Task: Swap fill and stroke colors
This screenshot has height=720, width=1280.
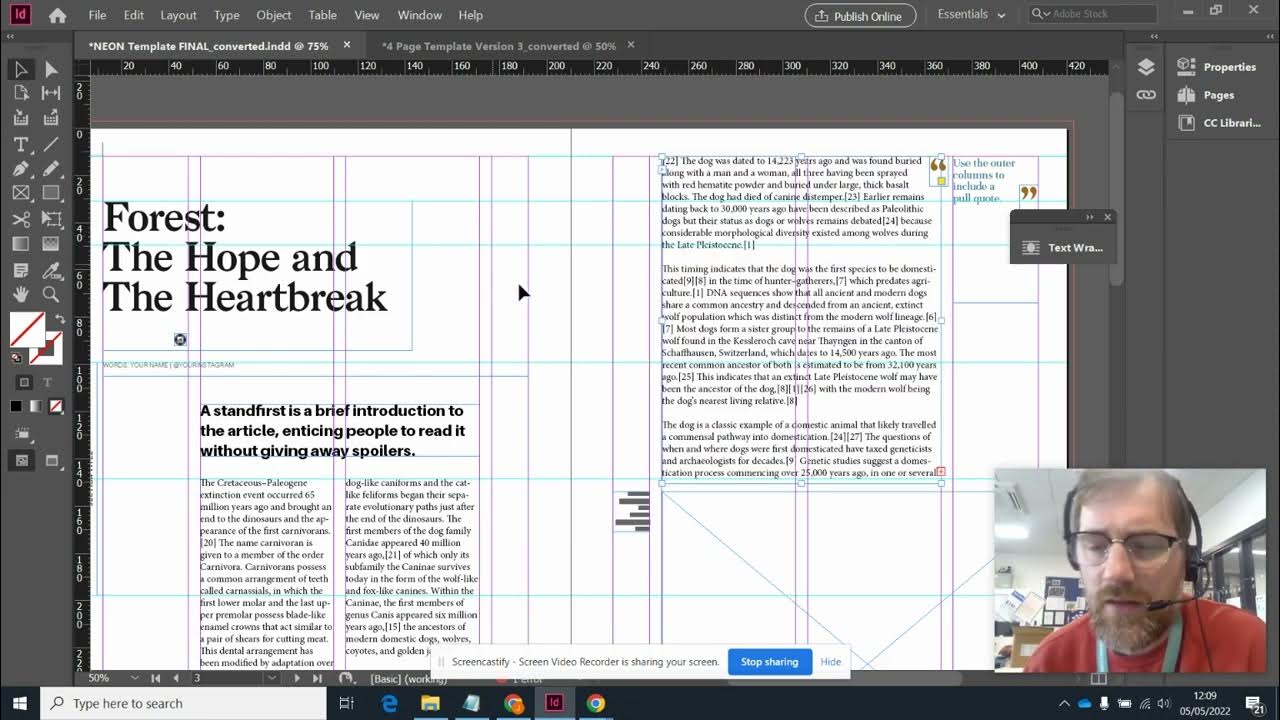Action: (x=59, y=320)
